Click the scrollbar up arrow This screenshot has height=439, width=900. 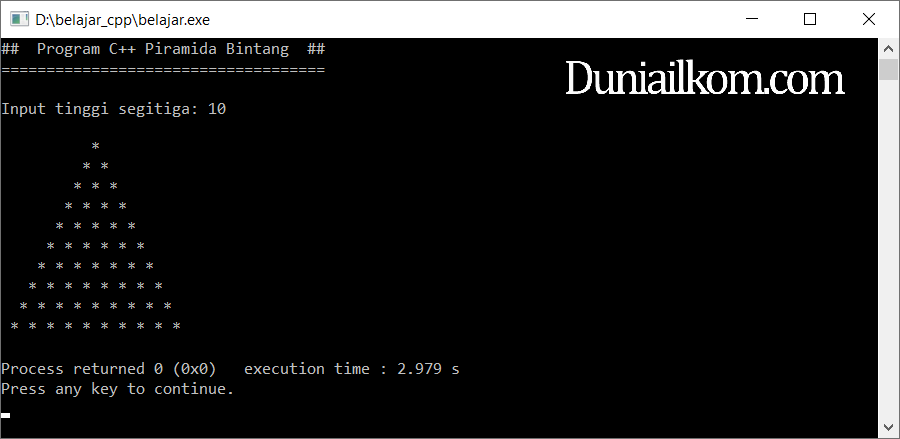coord(889,49)
